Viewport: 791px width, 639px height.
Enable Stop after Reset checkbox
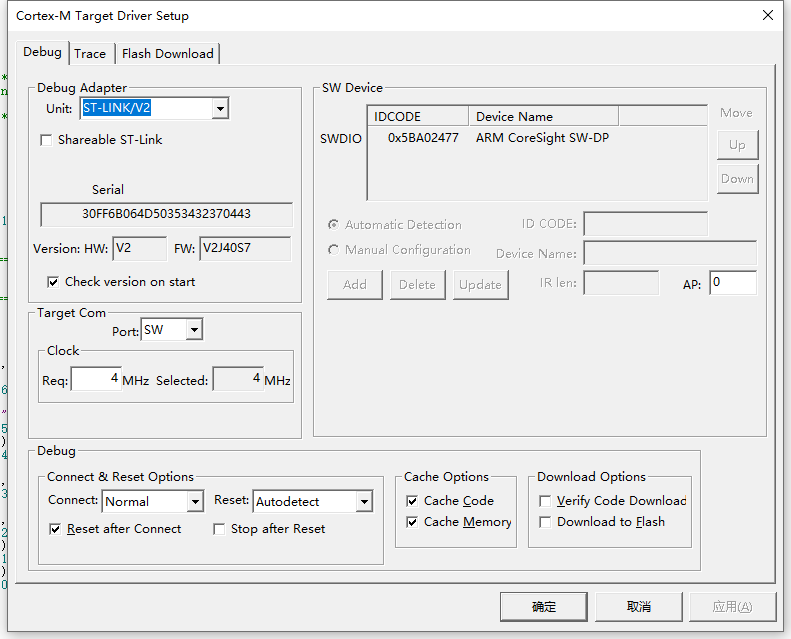219,529
